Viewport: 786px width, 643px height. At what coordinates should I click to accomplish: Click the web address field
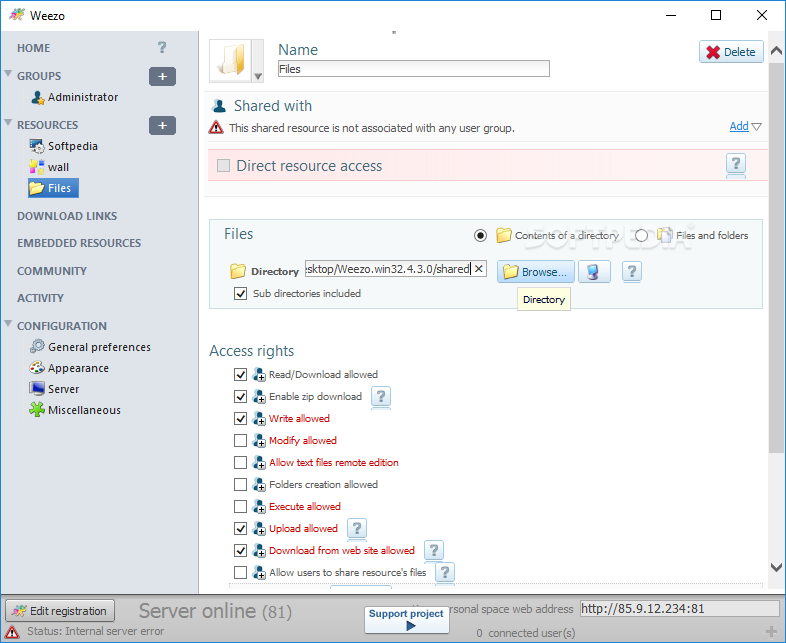[679, 609]
